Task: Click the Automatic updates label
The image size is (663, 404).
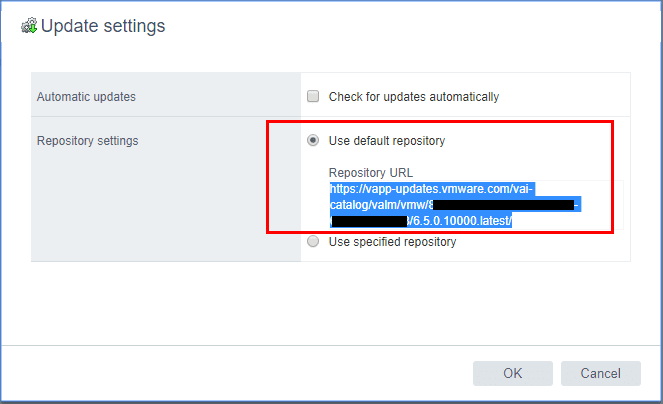Action: (86, 97)
